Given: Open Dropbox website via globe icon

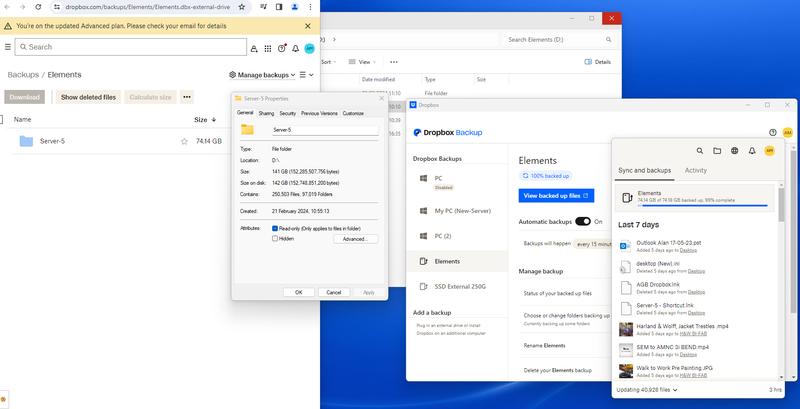Looking at the screenshot, I should point(734,151).
